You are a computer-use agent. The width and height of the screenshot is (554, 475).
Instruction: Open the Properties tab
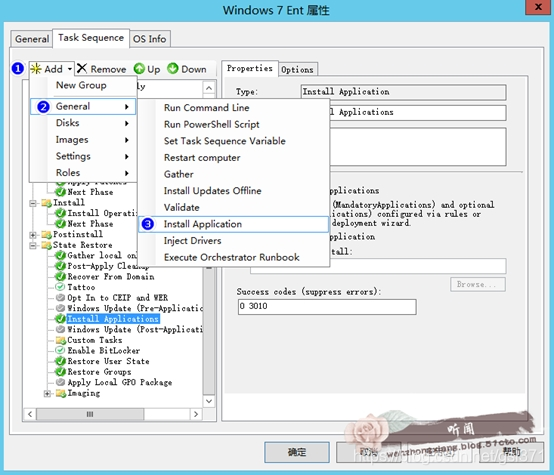pos(250,68)
